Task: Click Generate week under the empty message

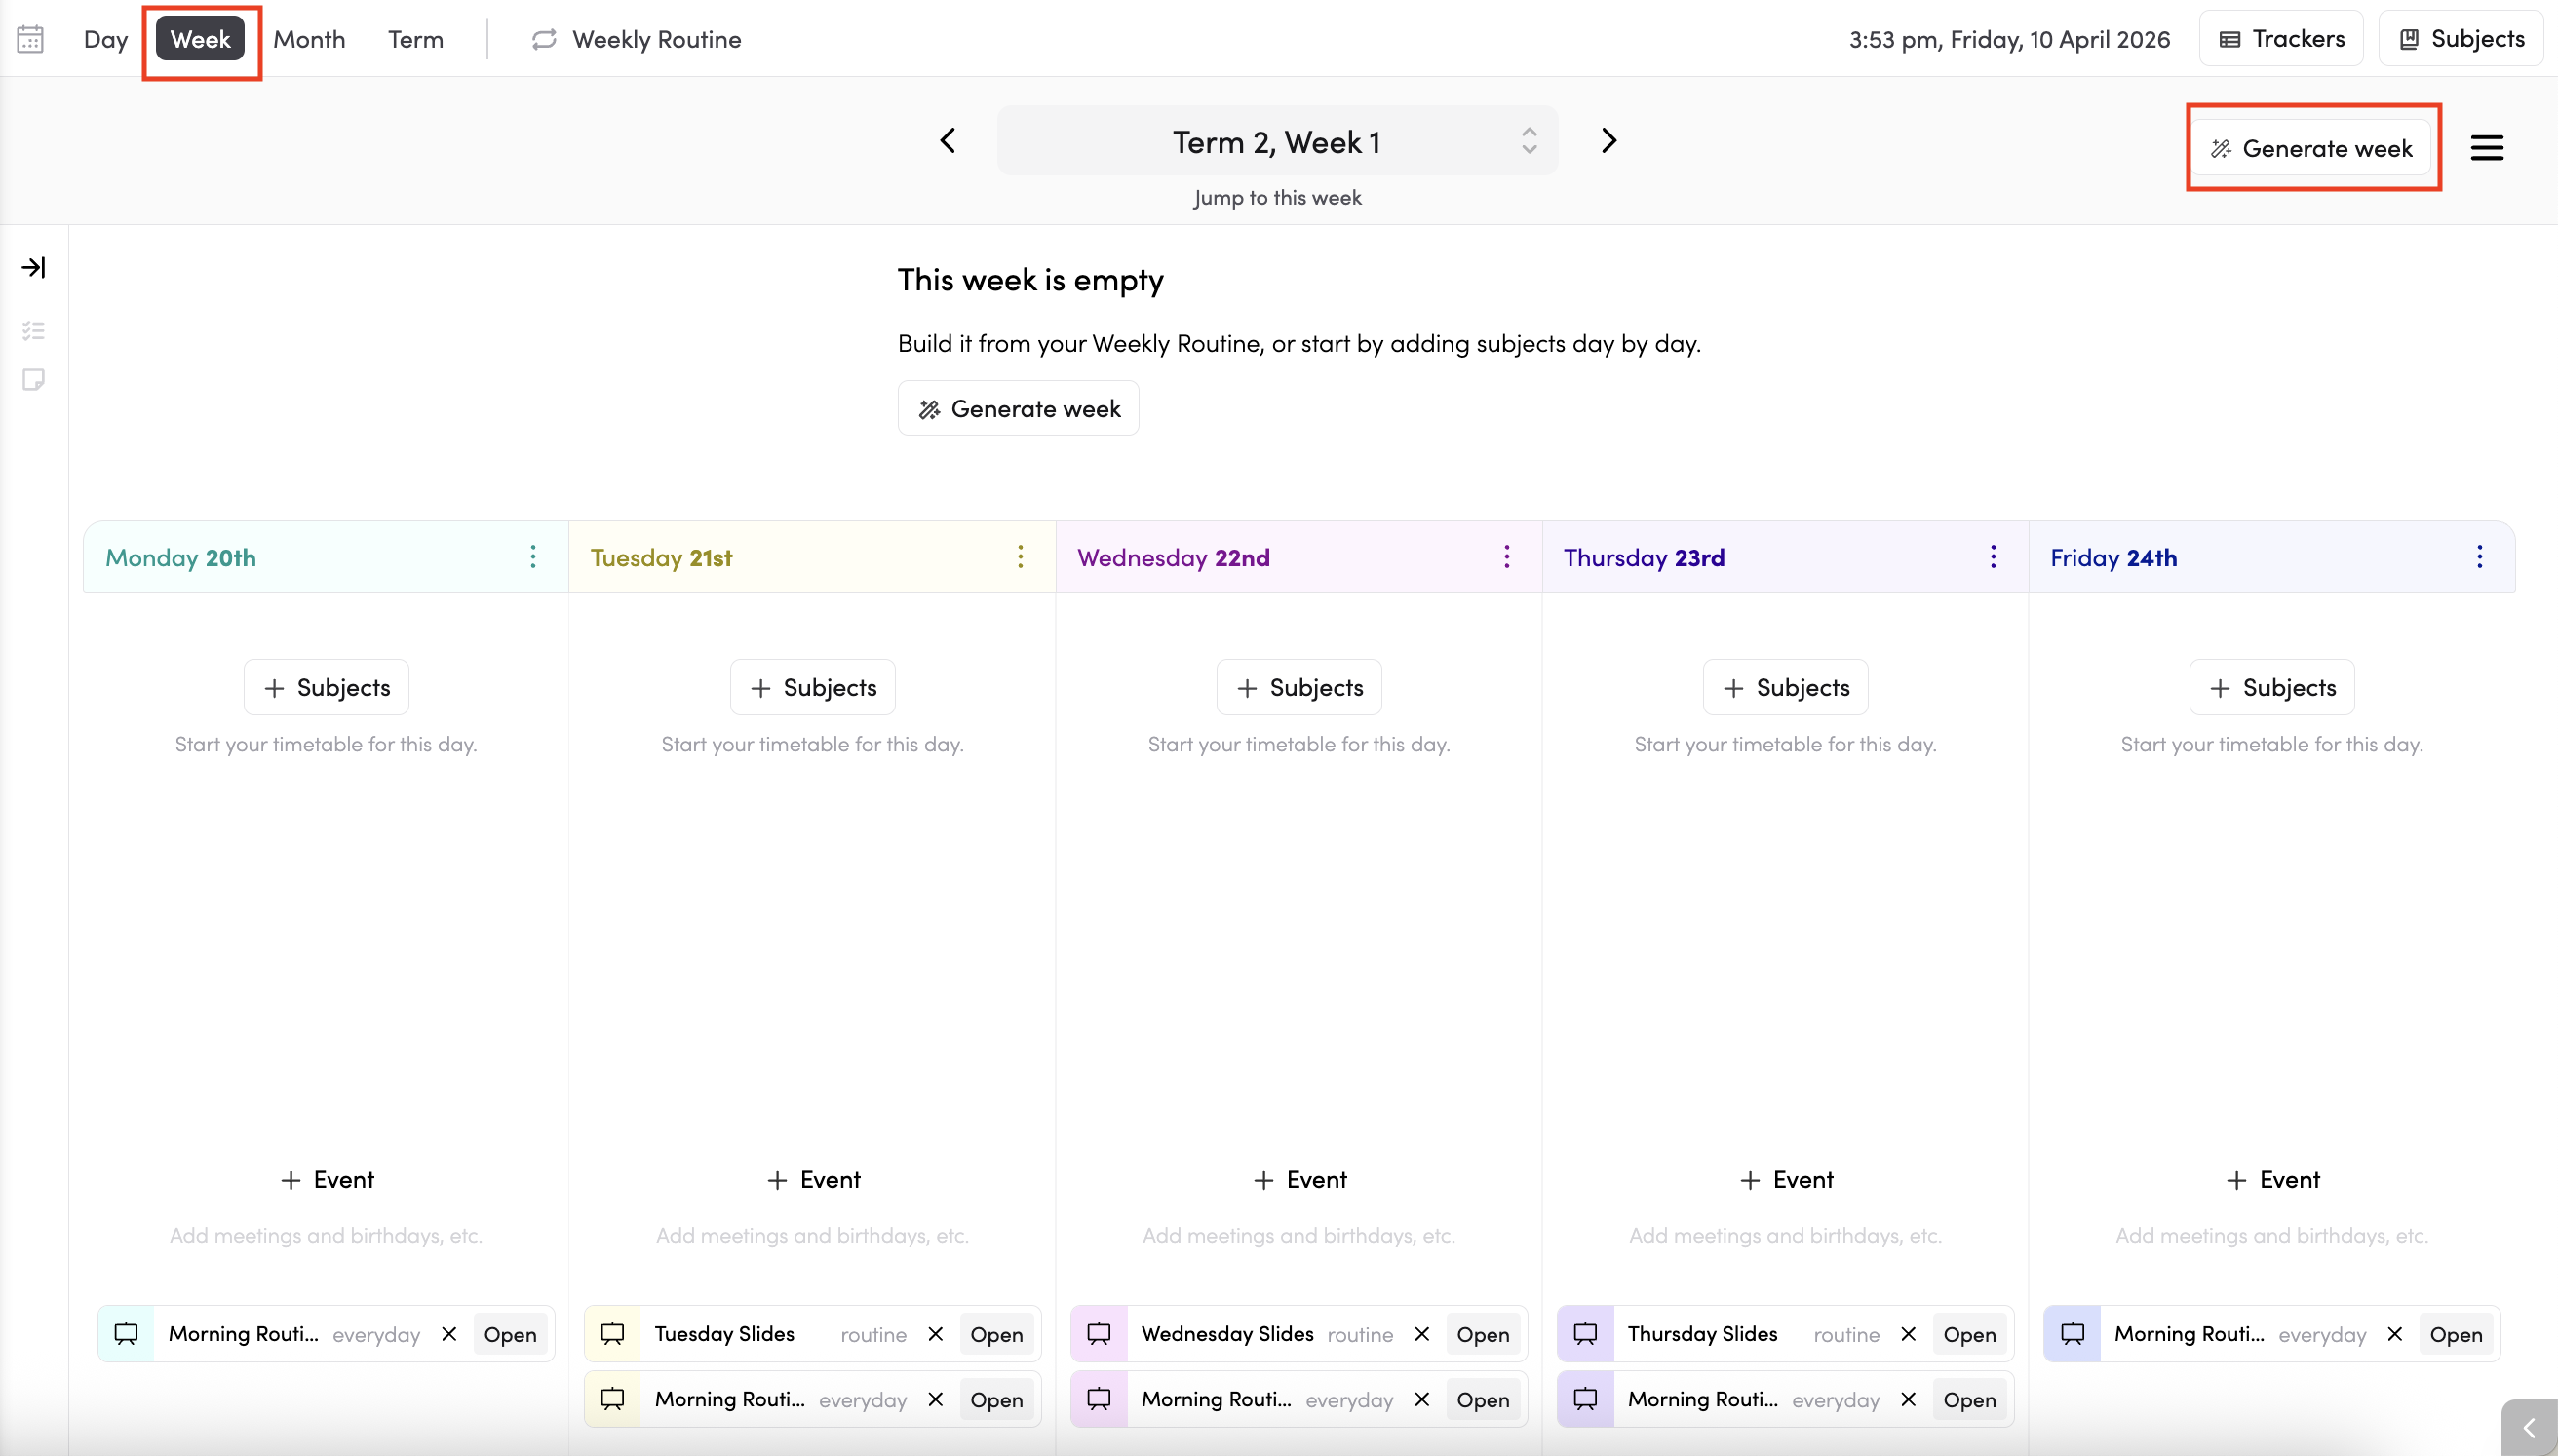Action: [1018, 408]
